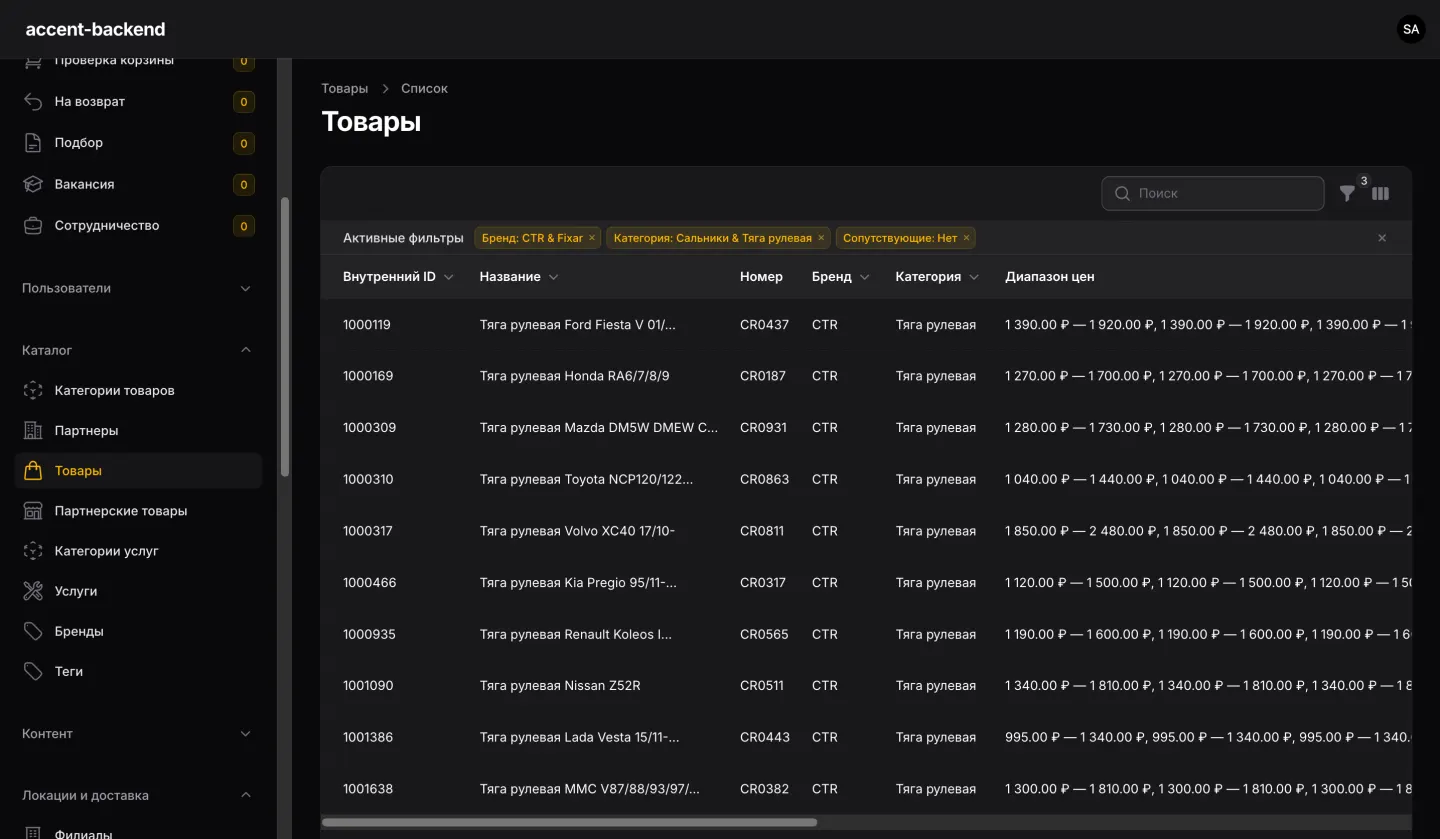
Task: Open the table filters funnel icon
Action: pyautogui.click(x=1347, y=194)
